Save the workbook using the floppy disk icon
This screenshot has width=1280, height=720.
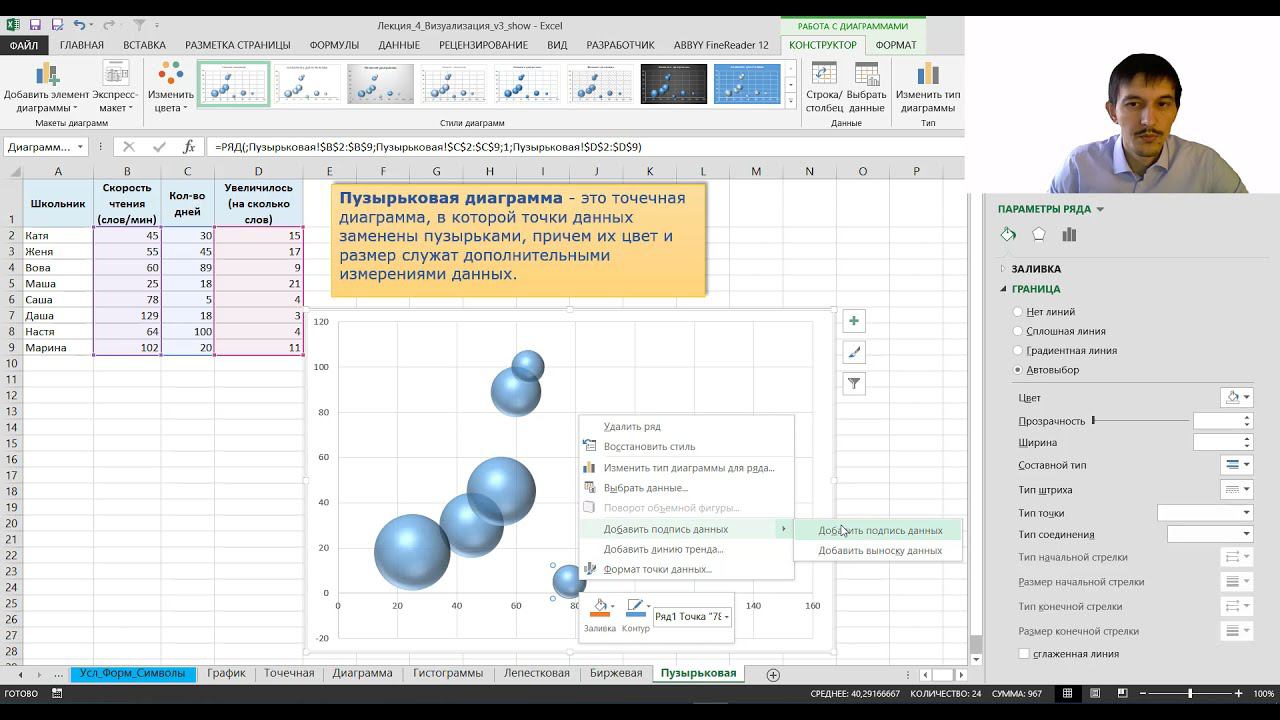pos(35,25)
